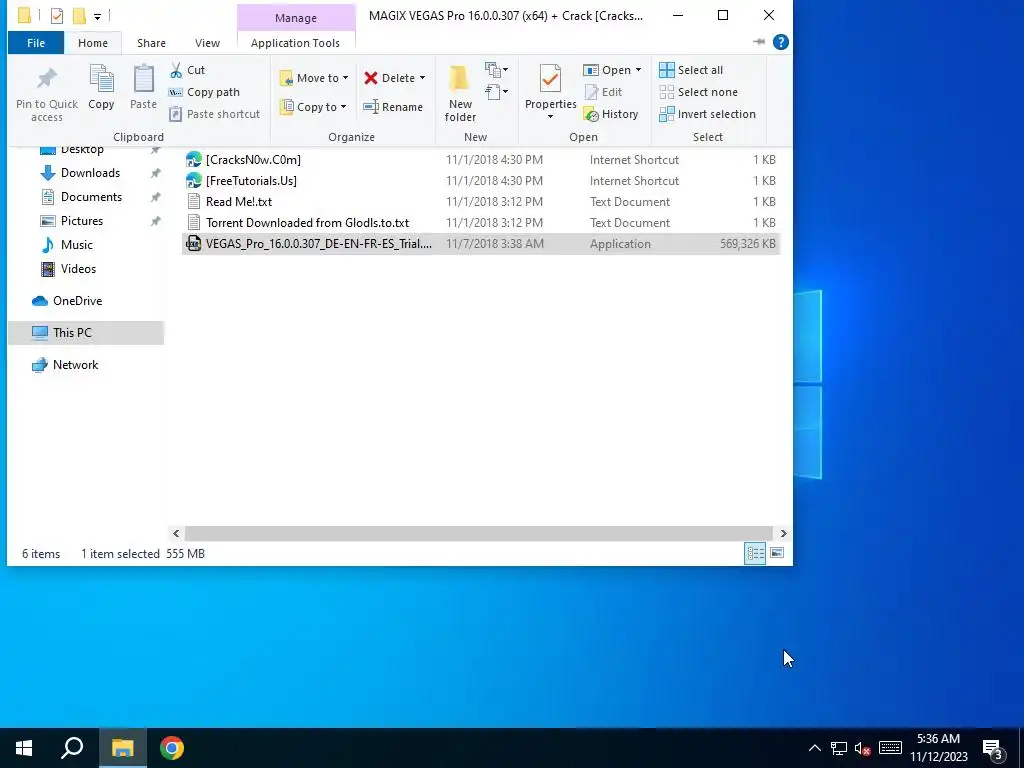Open the File menu tab
This screenshot has width=1024, height=768.
click(x=36, y=43)
